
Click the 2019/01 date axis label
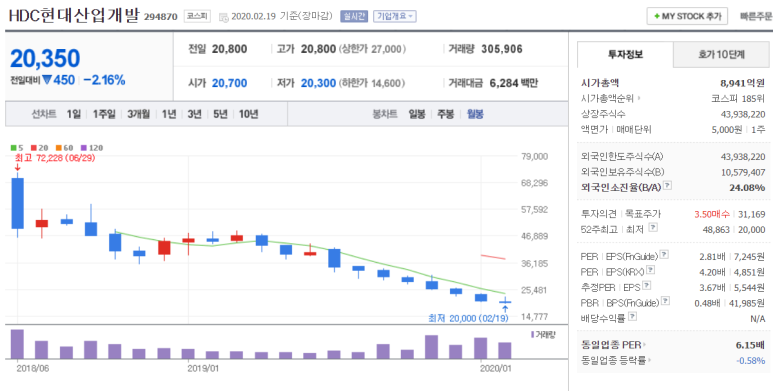[x=204, y=368]
